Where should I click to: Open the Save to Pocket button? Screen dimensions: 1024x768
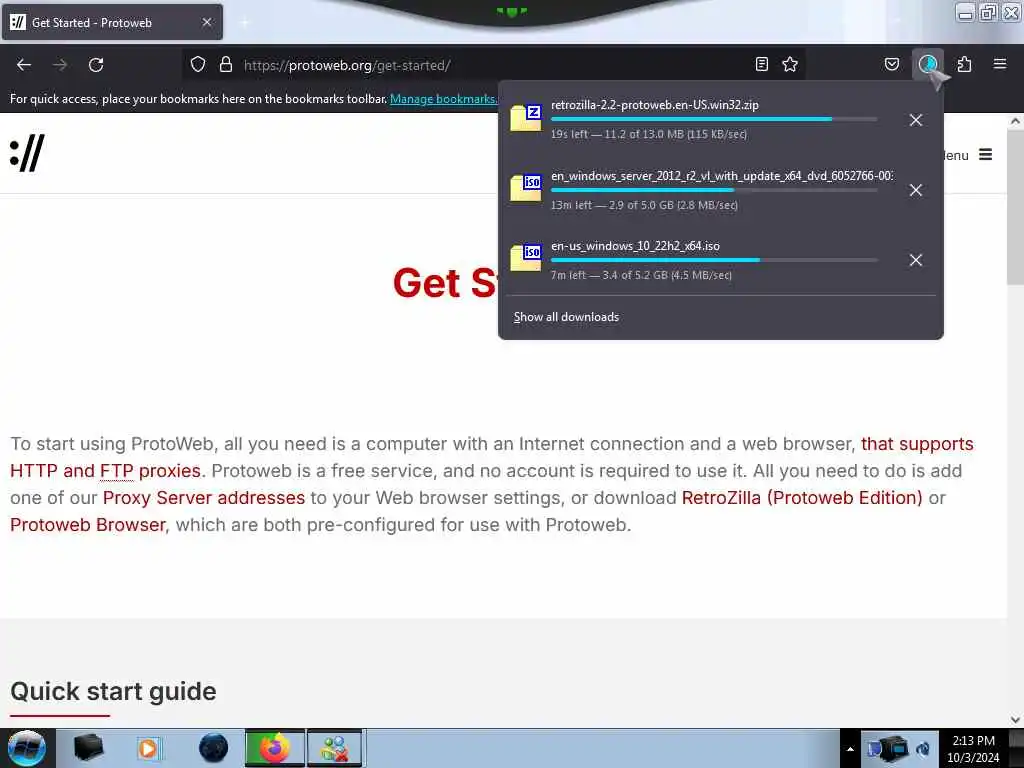pyautogui.click(x=891, y=64)
